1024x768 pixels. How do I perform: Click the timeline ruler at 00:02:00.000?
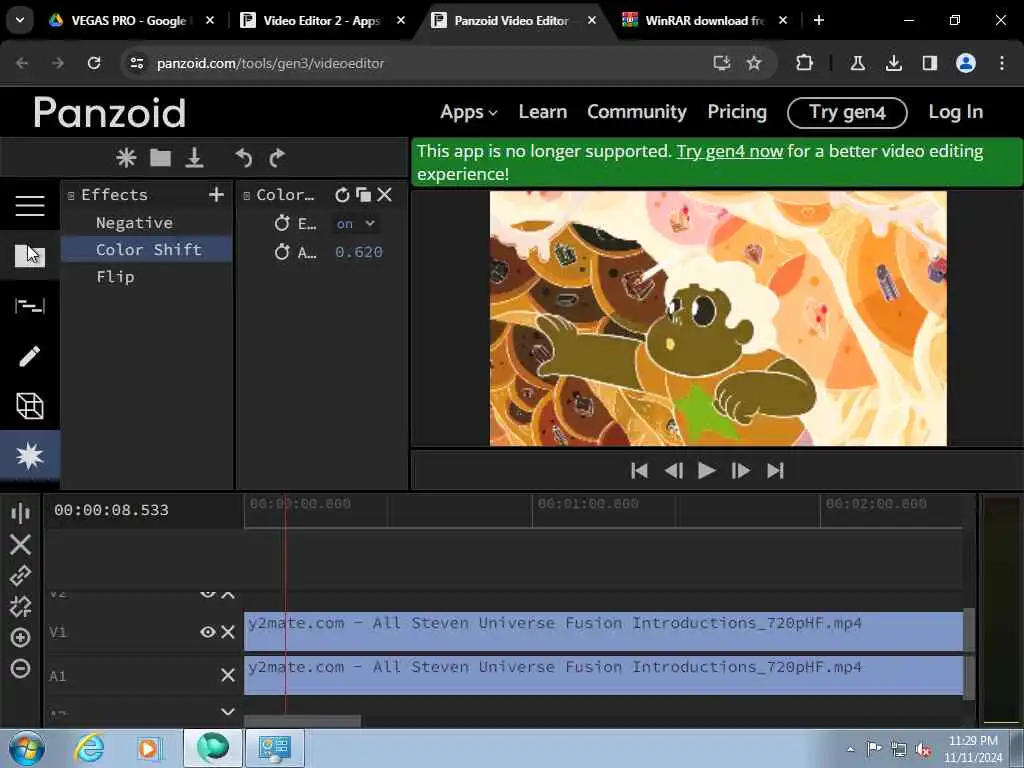(x=876, y=504)
